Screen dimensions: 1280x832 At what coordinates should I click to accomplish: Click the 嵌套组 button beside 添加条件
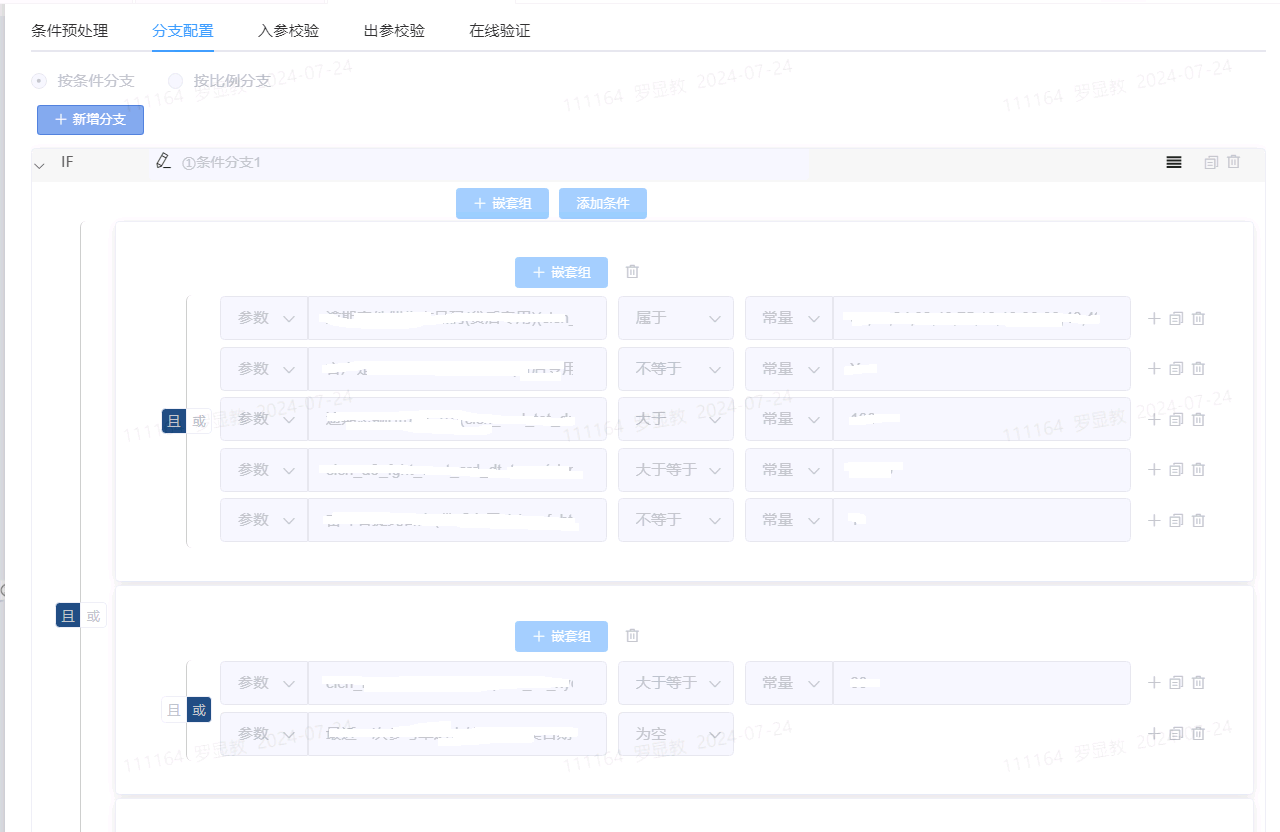502,203
